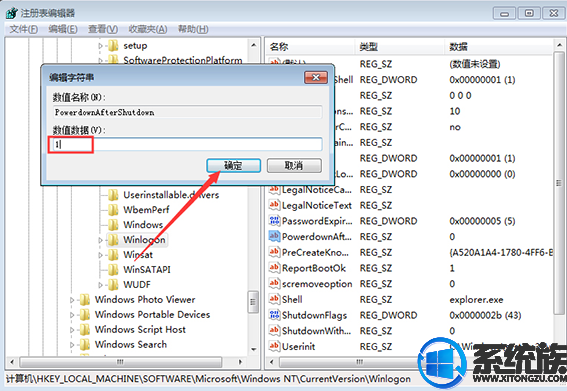567x391 pixels.
Task: Click the WUDF folder icon
Action: (113, 284)
